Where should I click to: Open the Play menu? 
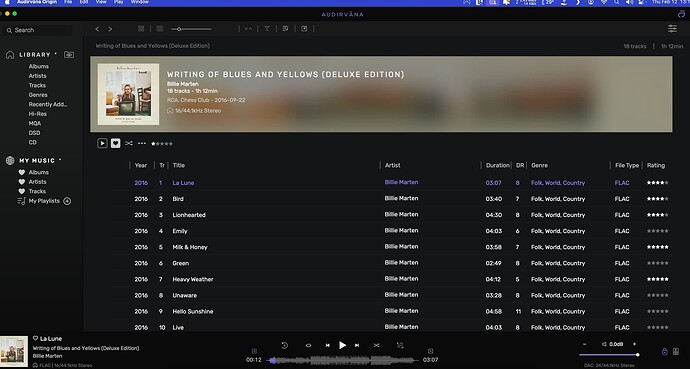click(x=118, y=2)
